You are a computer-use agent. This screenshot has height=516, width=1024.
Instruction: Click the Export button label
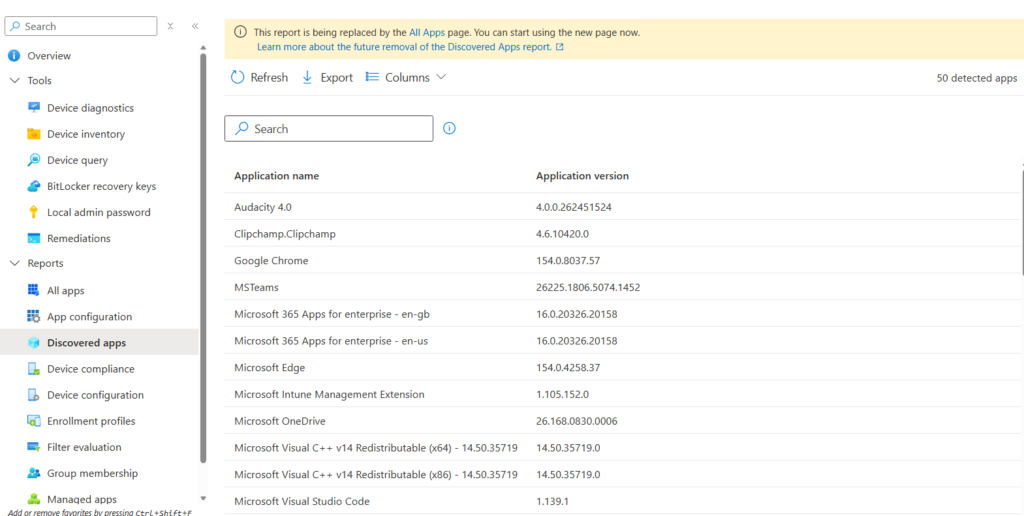pyautogui.click(x=336, y=78)
